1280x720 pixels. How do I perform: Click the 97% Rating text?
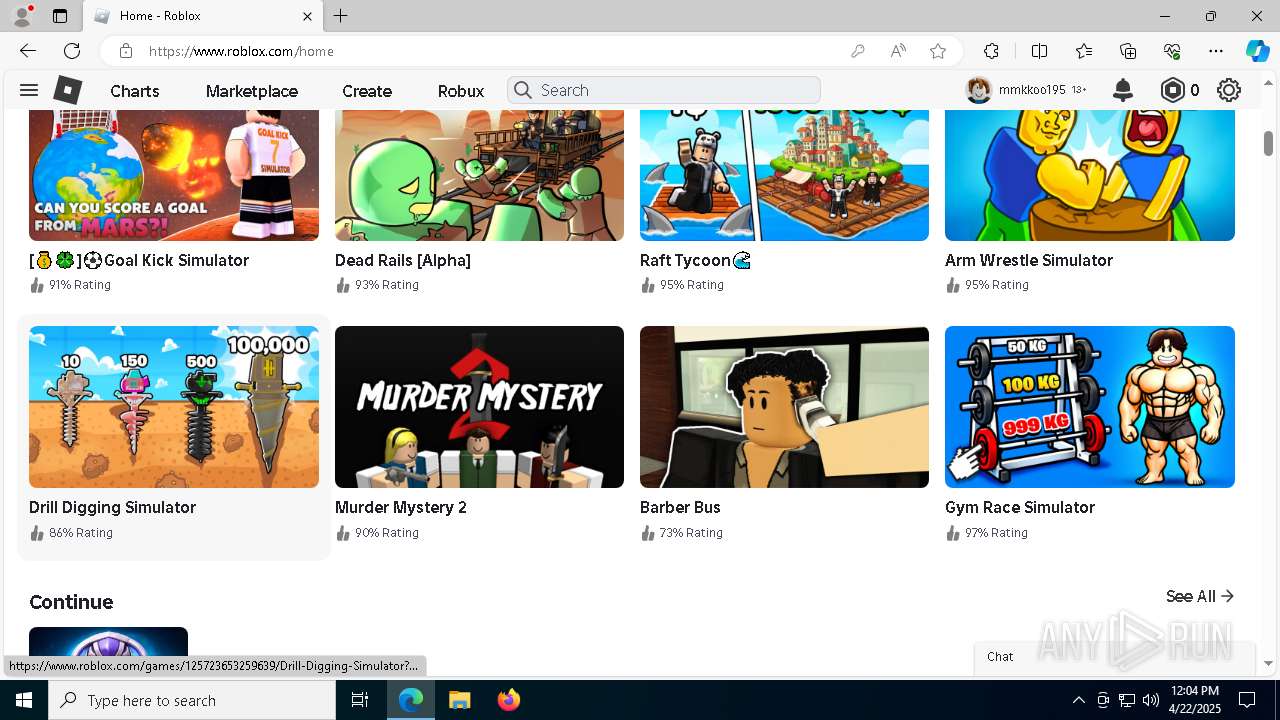pos(996,533)
